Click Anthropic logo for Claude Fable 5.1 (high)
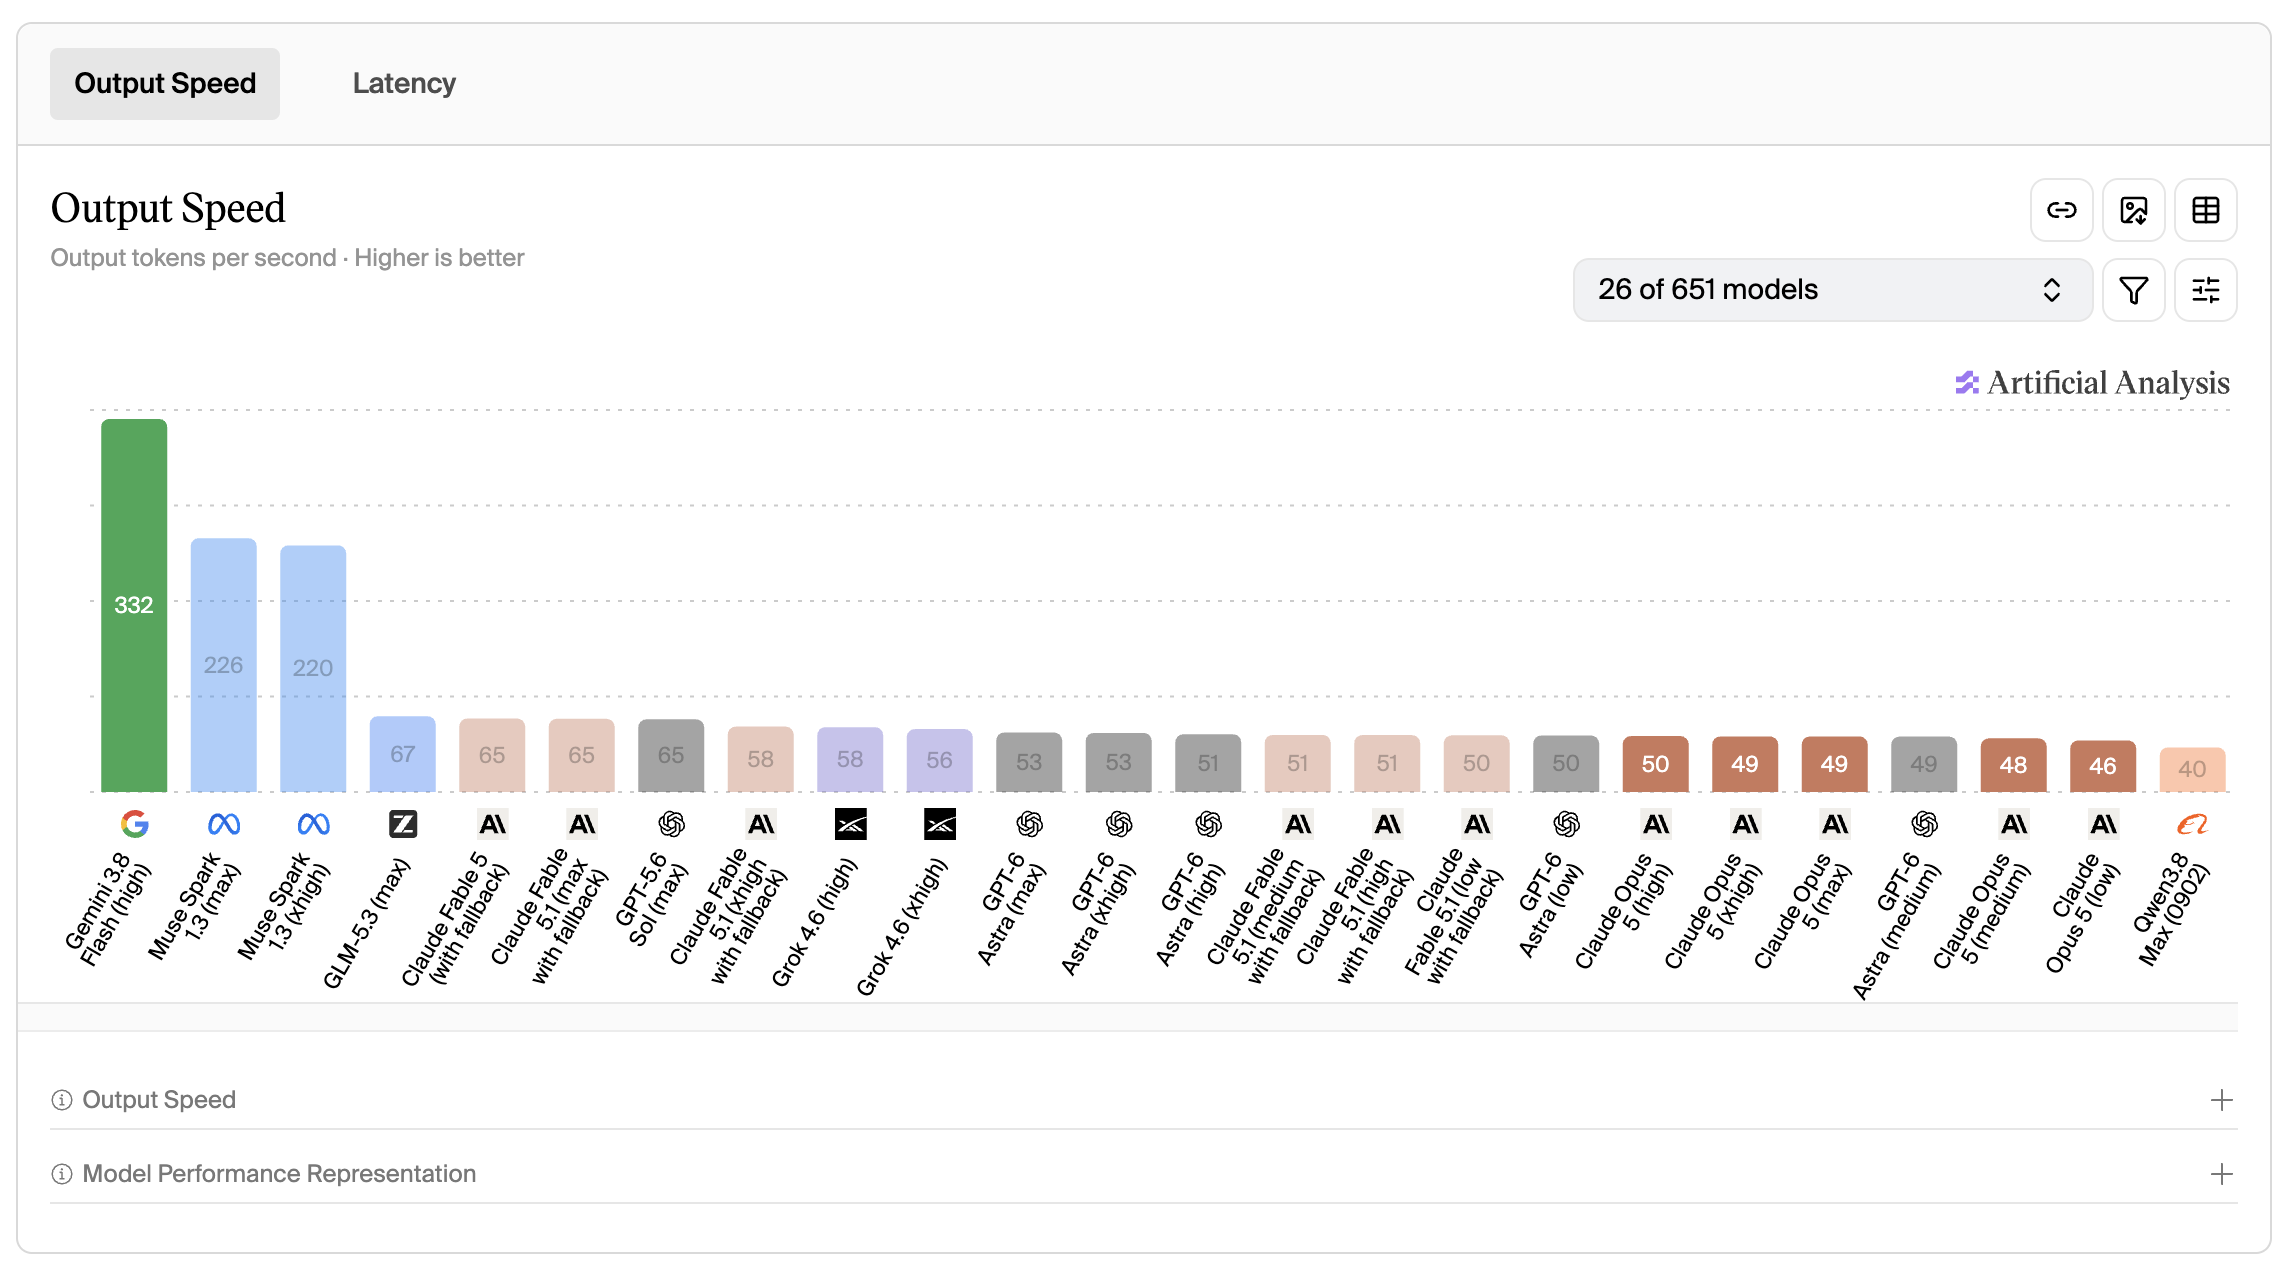Screen dimensions: 2290x1276 pyautogui.click(x=1387, y=824)
